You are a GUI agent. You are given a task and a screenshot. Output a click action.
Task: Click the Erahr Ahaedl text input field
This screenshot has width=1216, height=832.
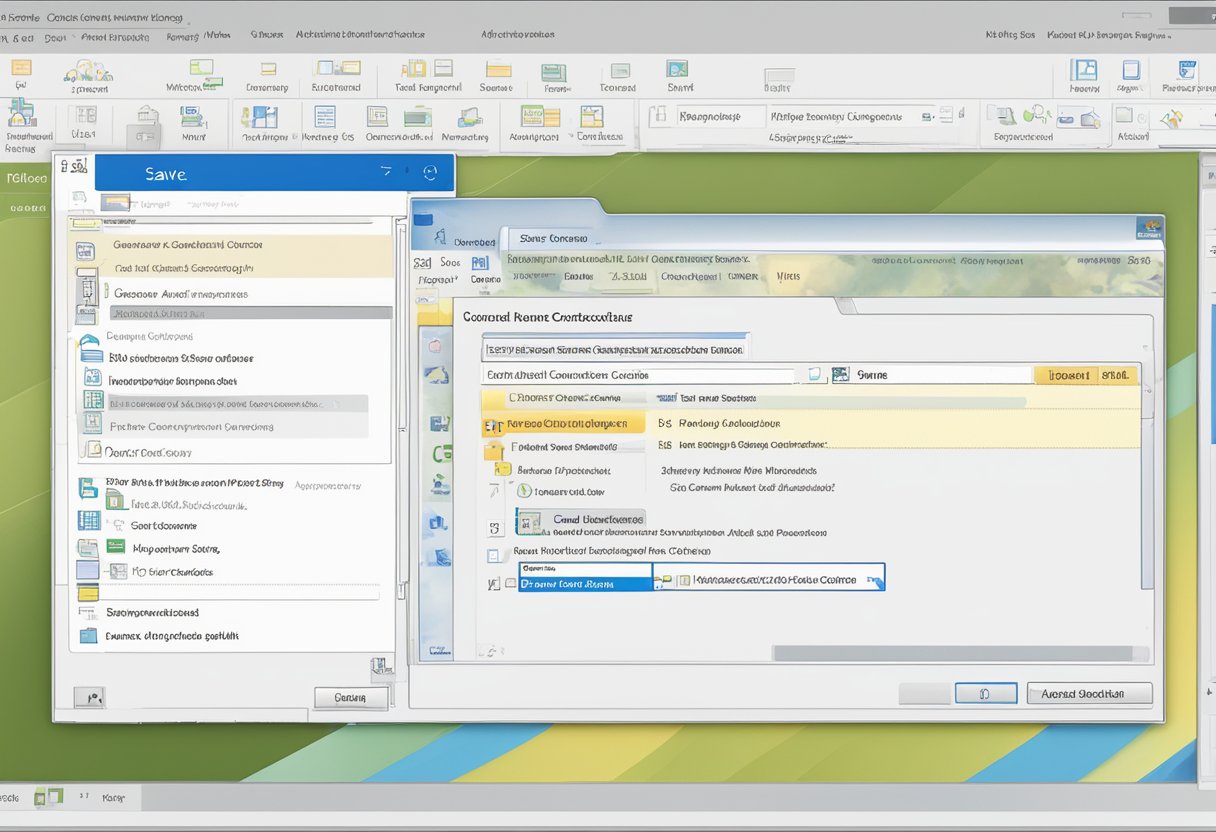click(x=640, y=375)
